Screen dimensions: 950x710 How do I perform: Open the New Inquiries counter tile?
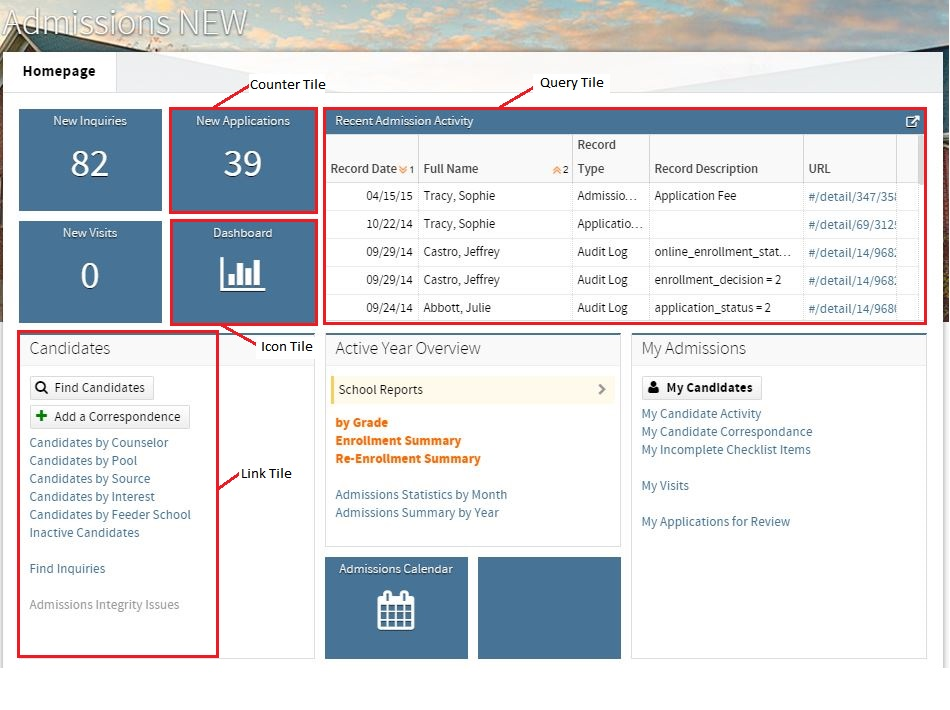[x=90, y=160]
